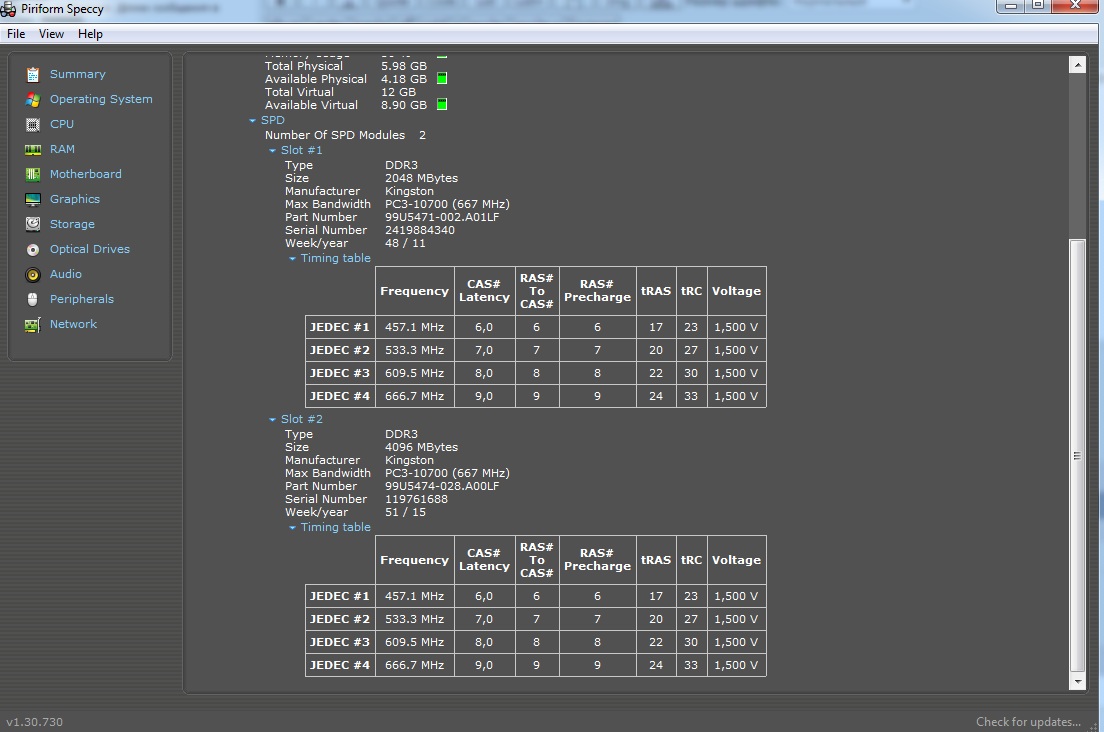Click the Piriform Speccy title bar icon
The height and width of the screenshot is (732, 1104).
[x=8, y=9]
